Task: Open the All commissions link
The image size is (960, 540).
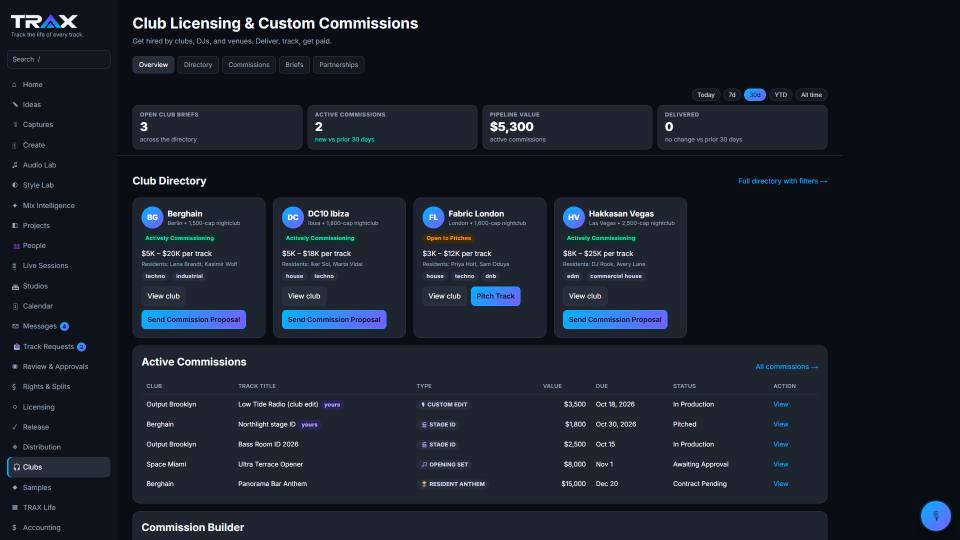Action: pyautogui.click(x=787, y=367)
